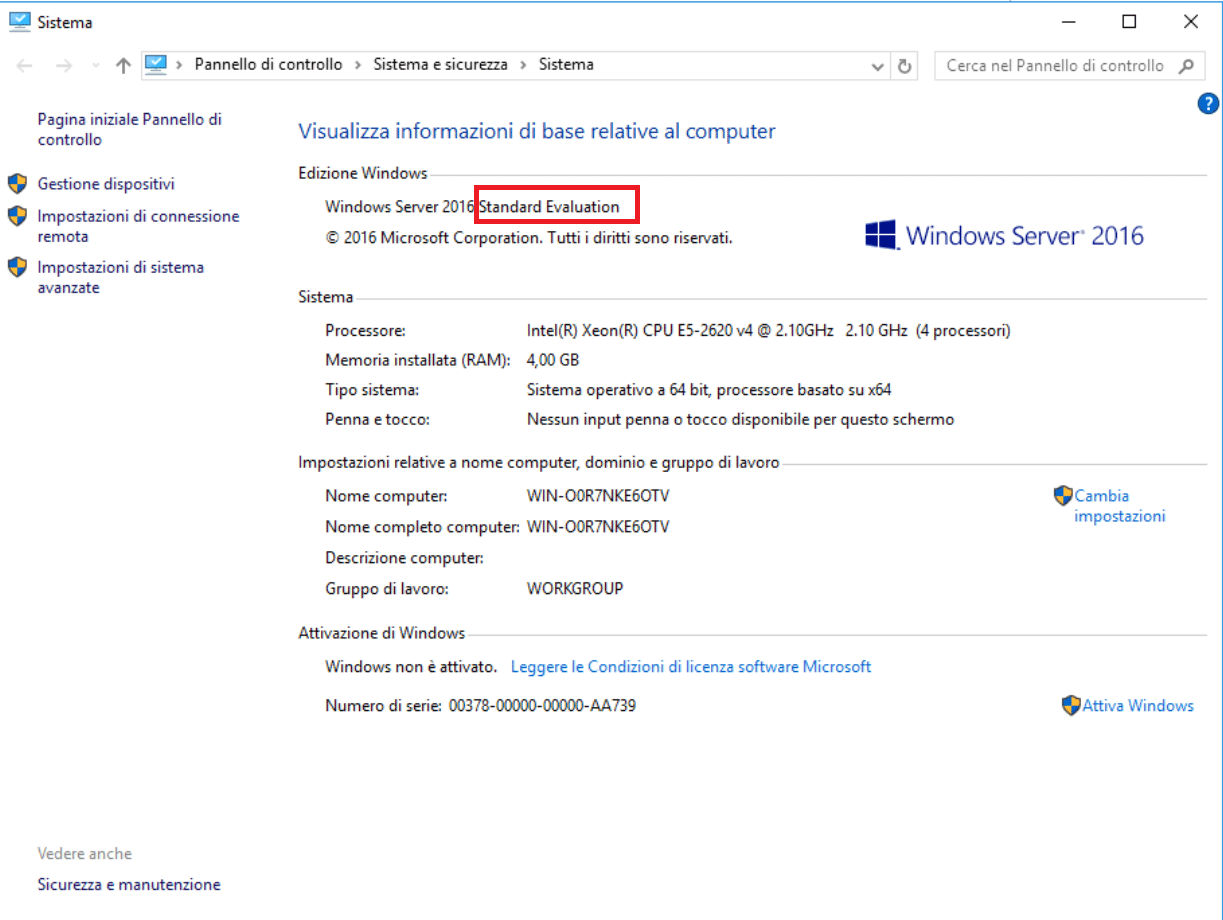Open Pagina iniziale Pannello di controllo
1223x920 pixels.
pyautogui.click(x=130, y=129)
